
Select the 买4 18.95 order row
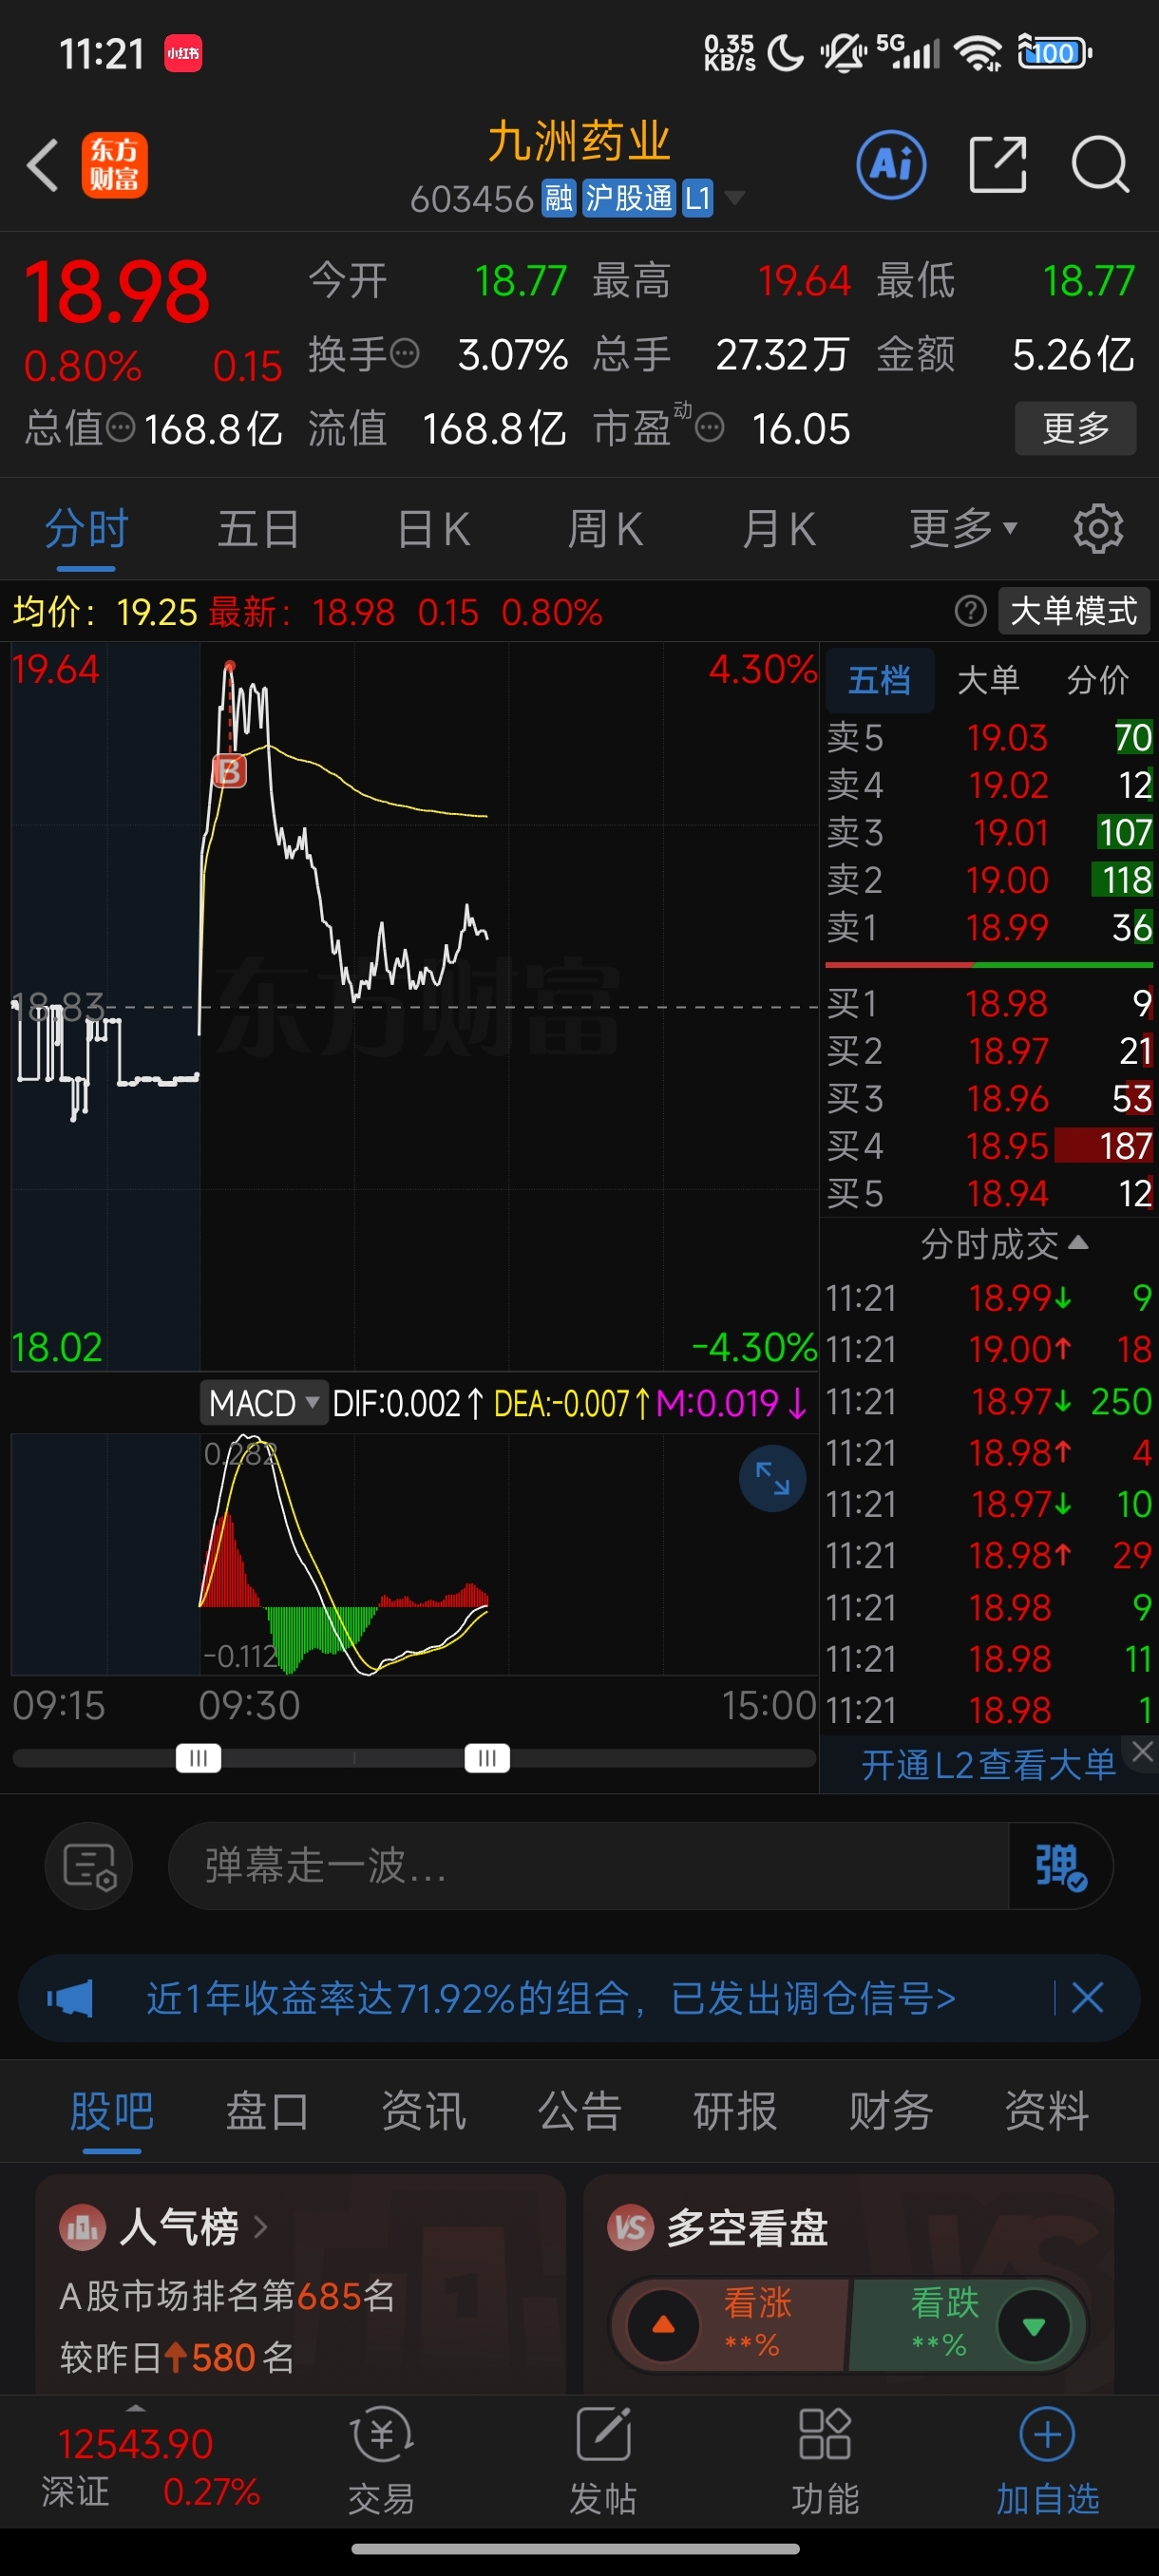(989, 1145)
